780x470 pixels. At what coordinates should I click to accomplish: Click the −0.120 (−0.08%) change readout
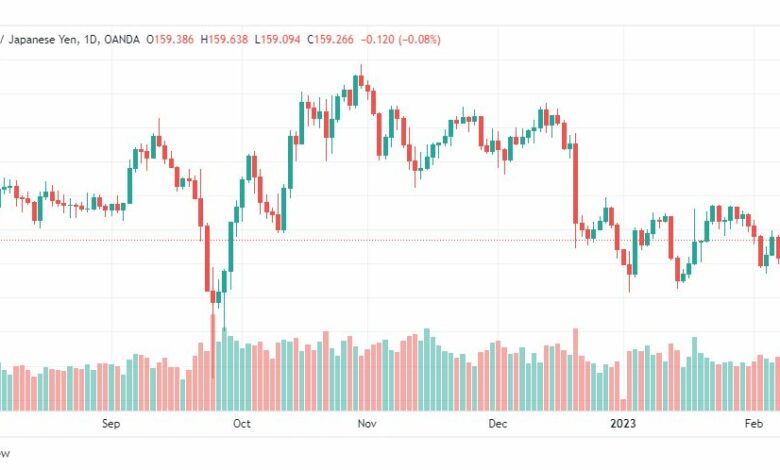click(400, 39)
